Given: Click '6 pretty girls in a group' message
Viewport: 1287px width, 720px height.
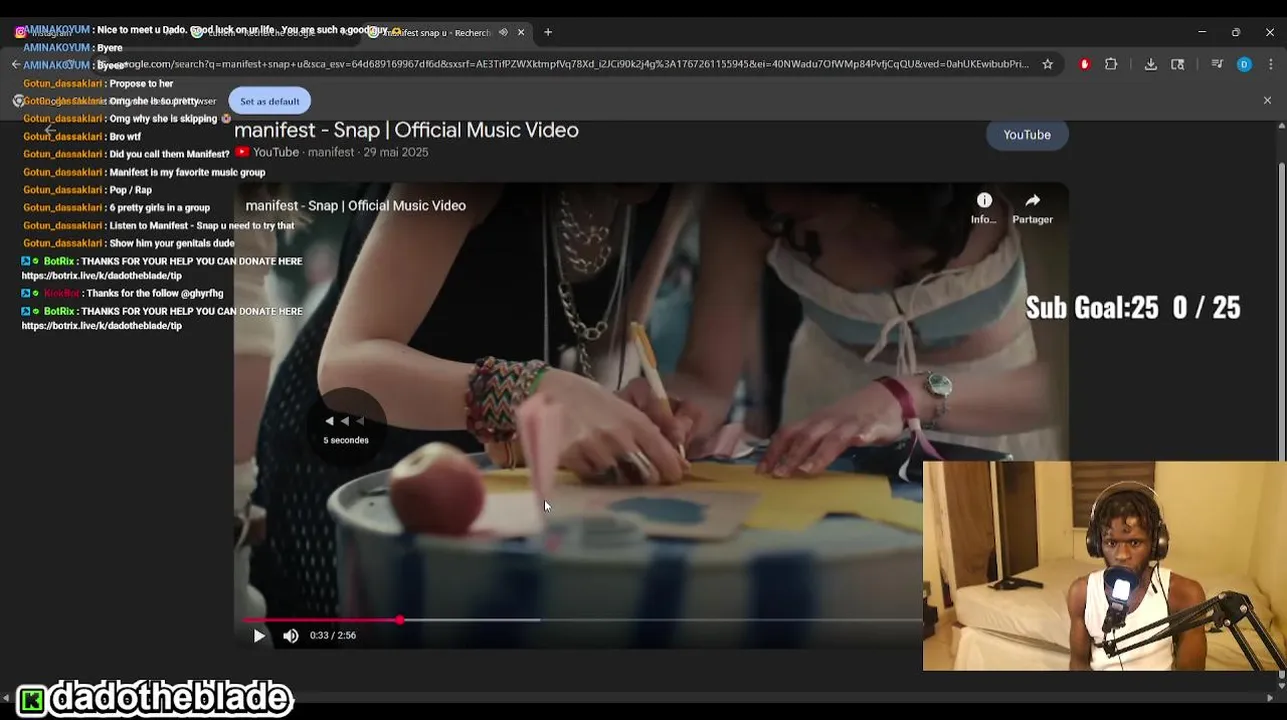Looking at the screenshot, I should [x=159, y=208].
